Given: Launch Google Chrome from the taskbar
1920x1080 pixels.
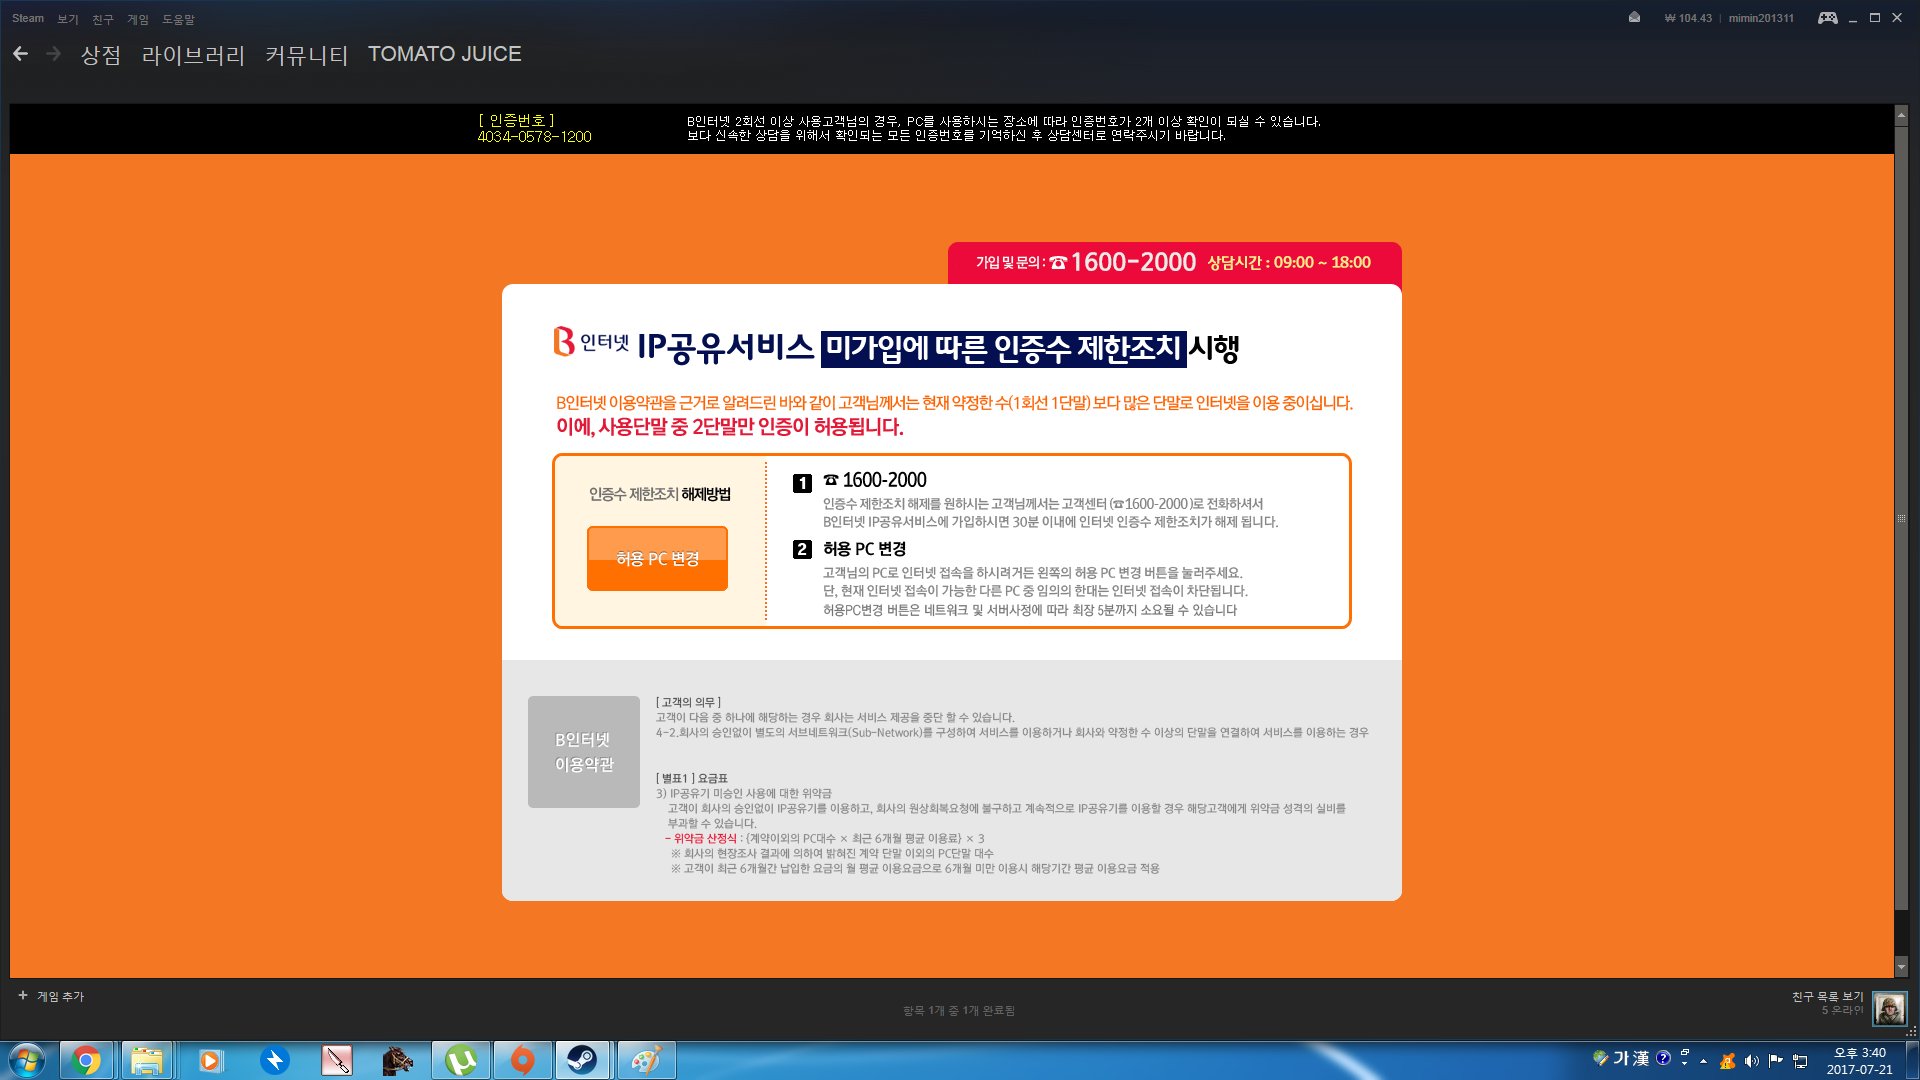Looking at the screenshot, I should coord(86,1060).
